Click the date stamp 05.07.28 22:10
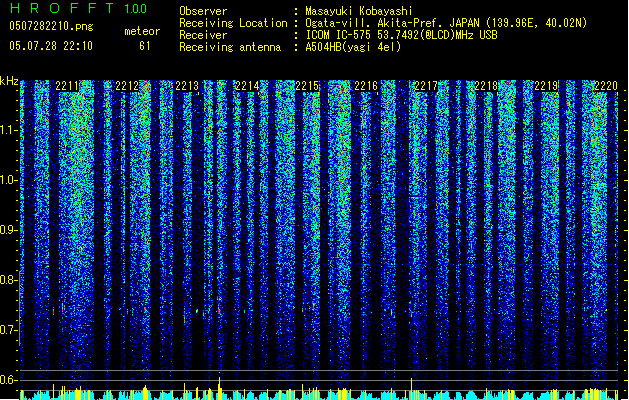Image resolution: width=629 pixels, height=400 pixels. point(51,46)
